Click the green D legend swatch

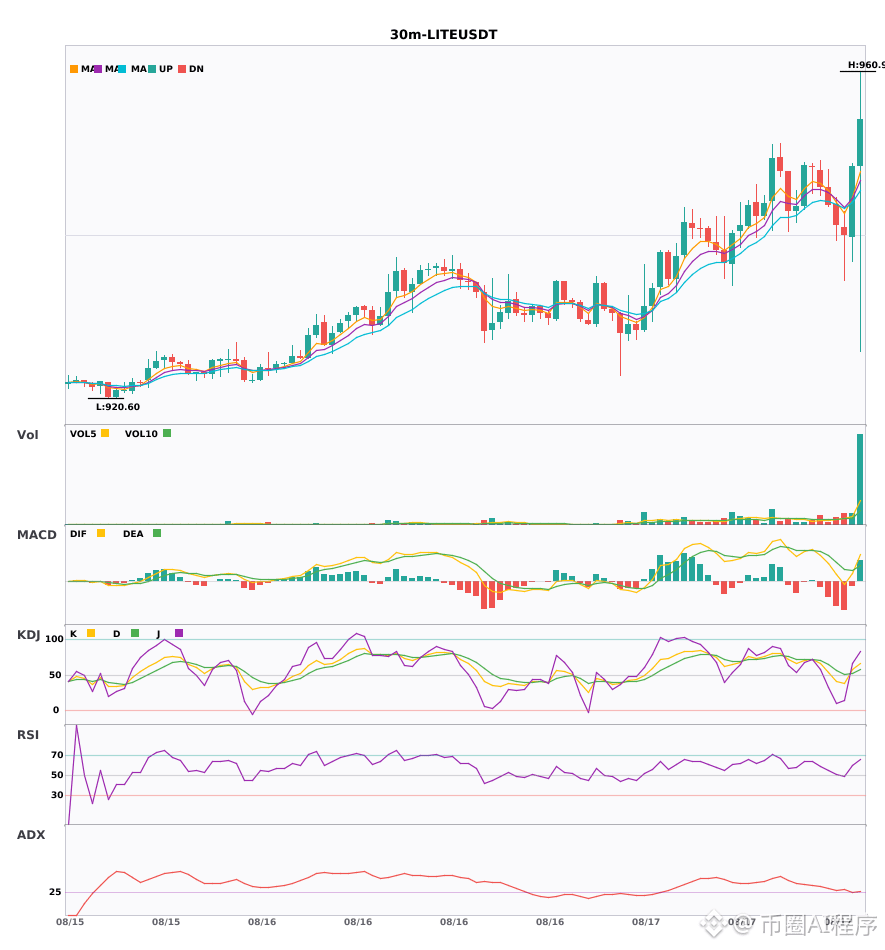pos(135,633)
